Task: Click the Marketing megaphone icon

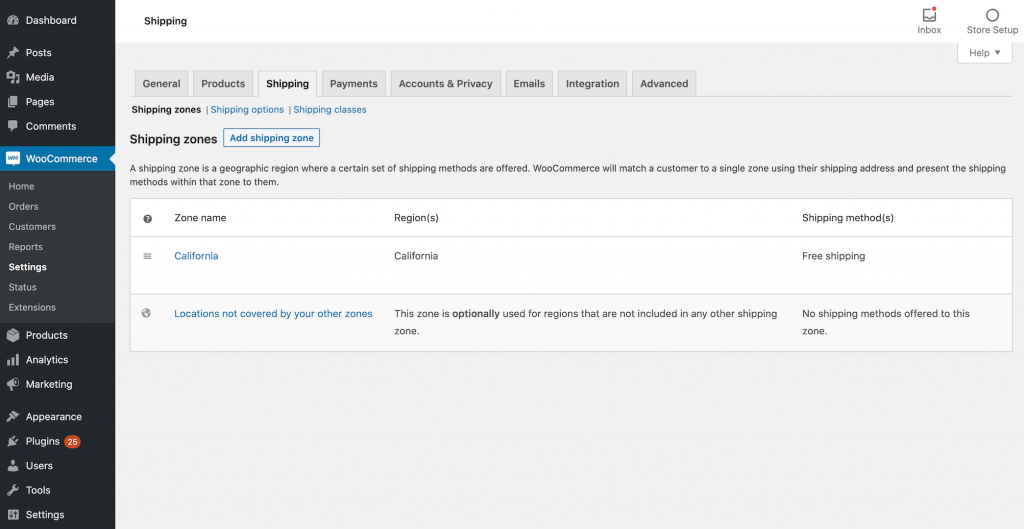Action: click(13, 384)
